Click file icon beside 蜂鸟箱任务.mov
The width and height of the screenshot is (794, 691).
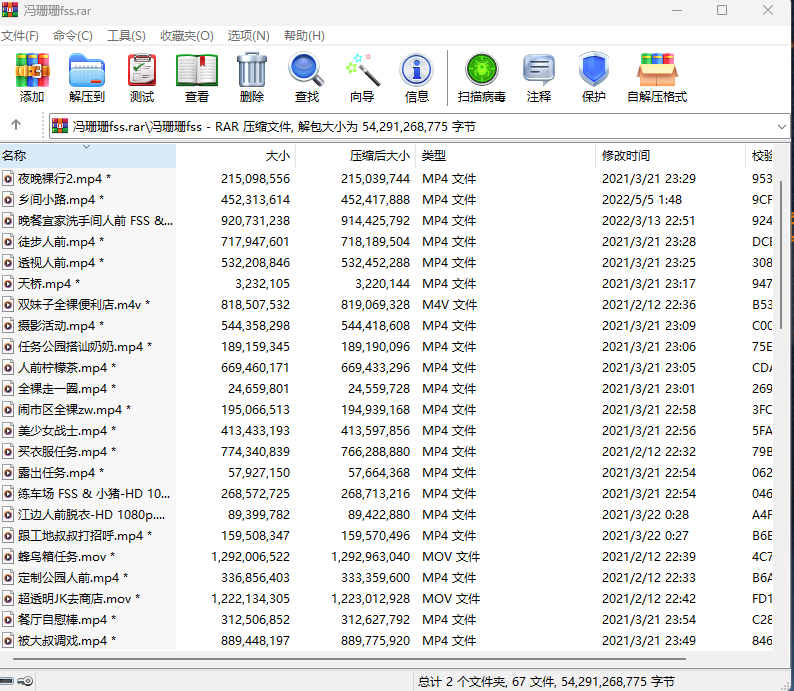pyautogui.click(x=8, y=557)
